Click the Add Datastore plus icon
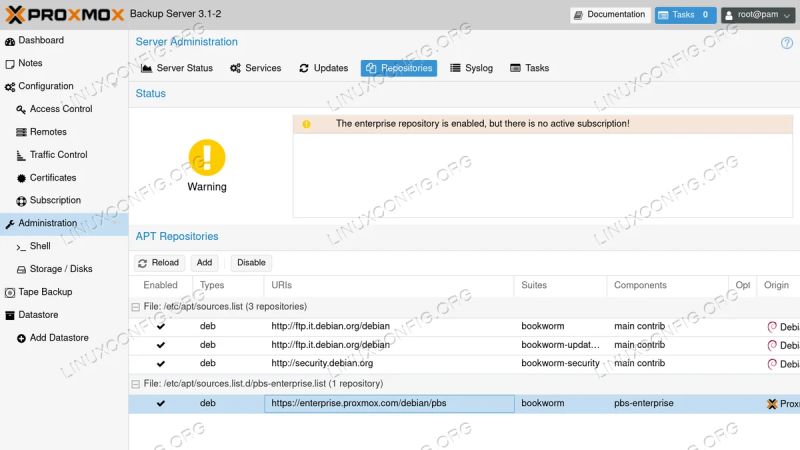The width and height of the screenshot is (800, 450). pyautogui.click(x=21, y=338)
